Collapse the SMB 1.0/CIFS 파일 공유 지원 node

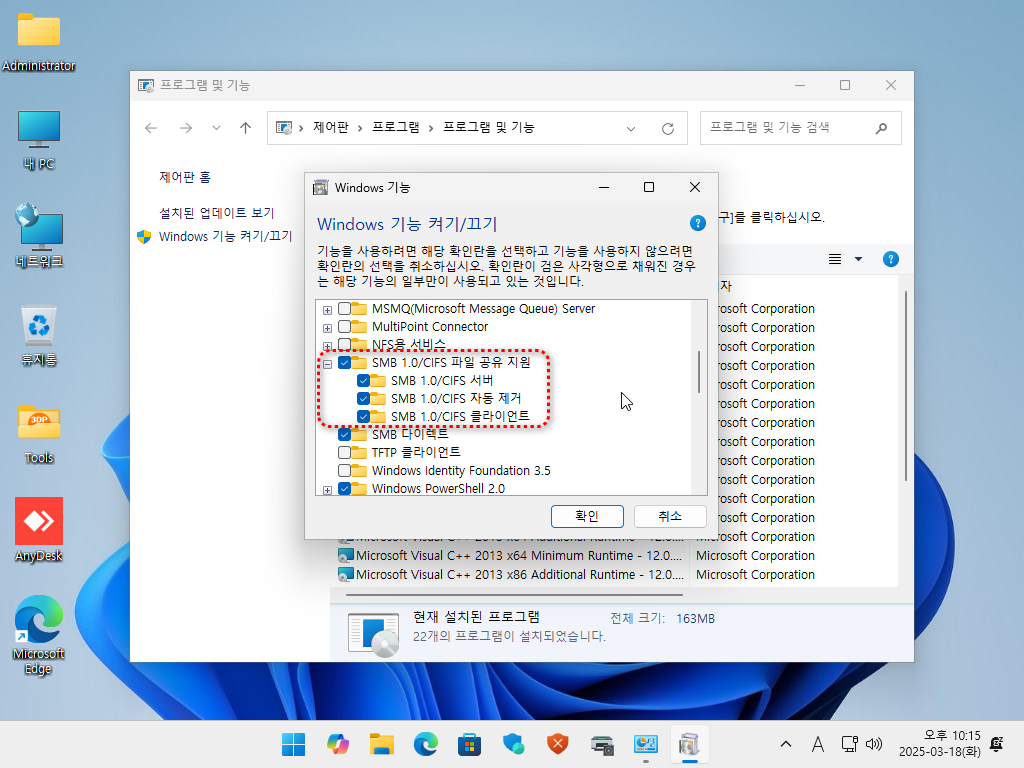[x=328, y=364]
